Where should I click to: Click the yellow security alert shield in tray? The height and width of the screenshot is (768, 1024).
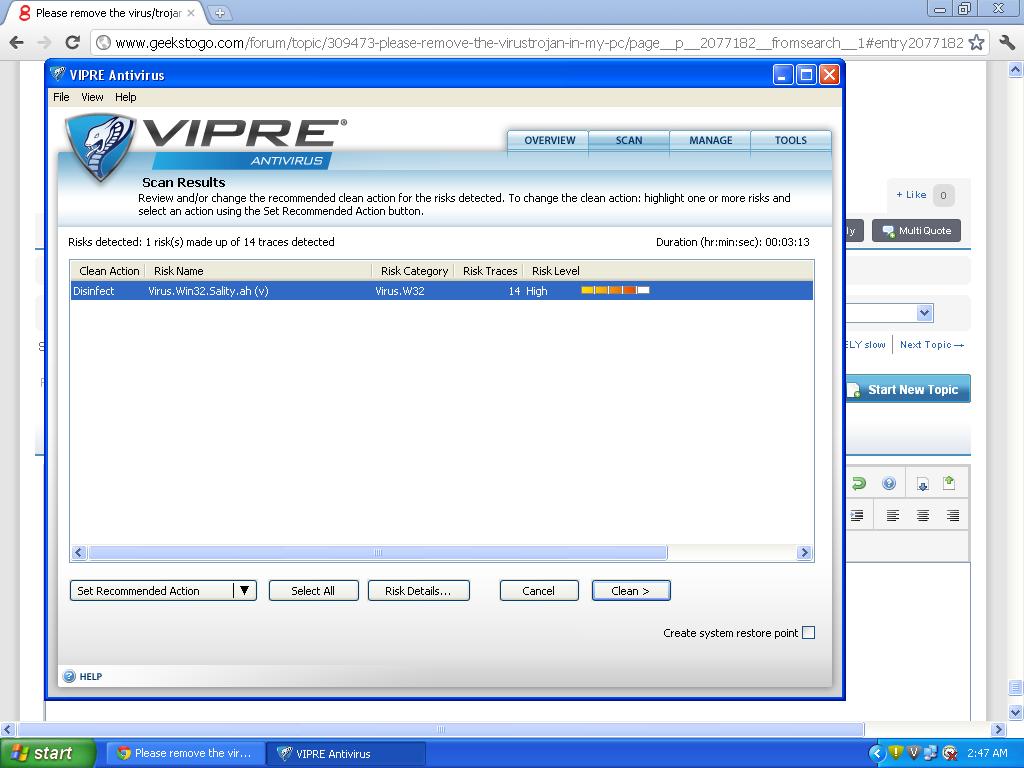pyautogui.click(x=895, y=753)
